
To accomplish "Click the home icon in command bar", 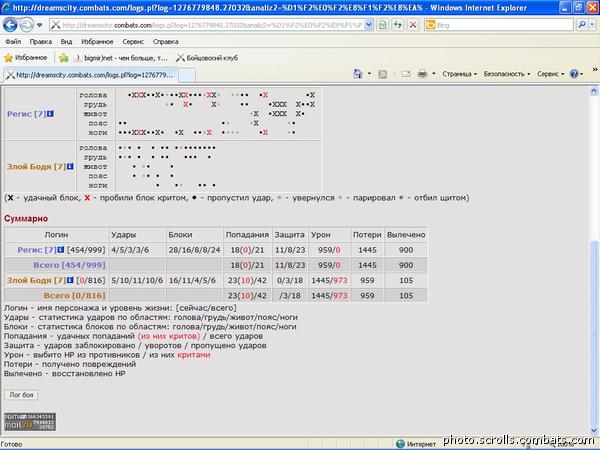I will coord(357,74).
